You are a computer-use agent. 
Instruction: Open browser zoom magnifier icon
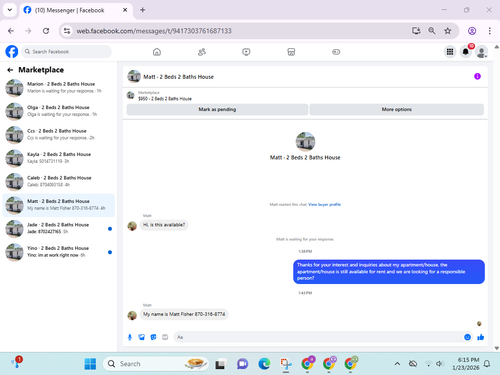tap(432, 31)
